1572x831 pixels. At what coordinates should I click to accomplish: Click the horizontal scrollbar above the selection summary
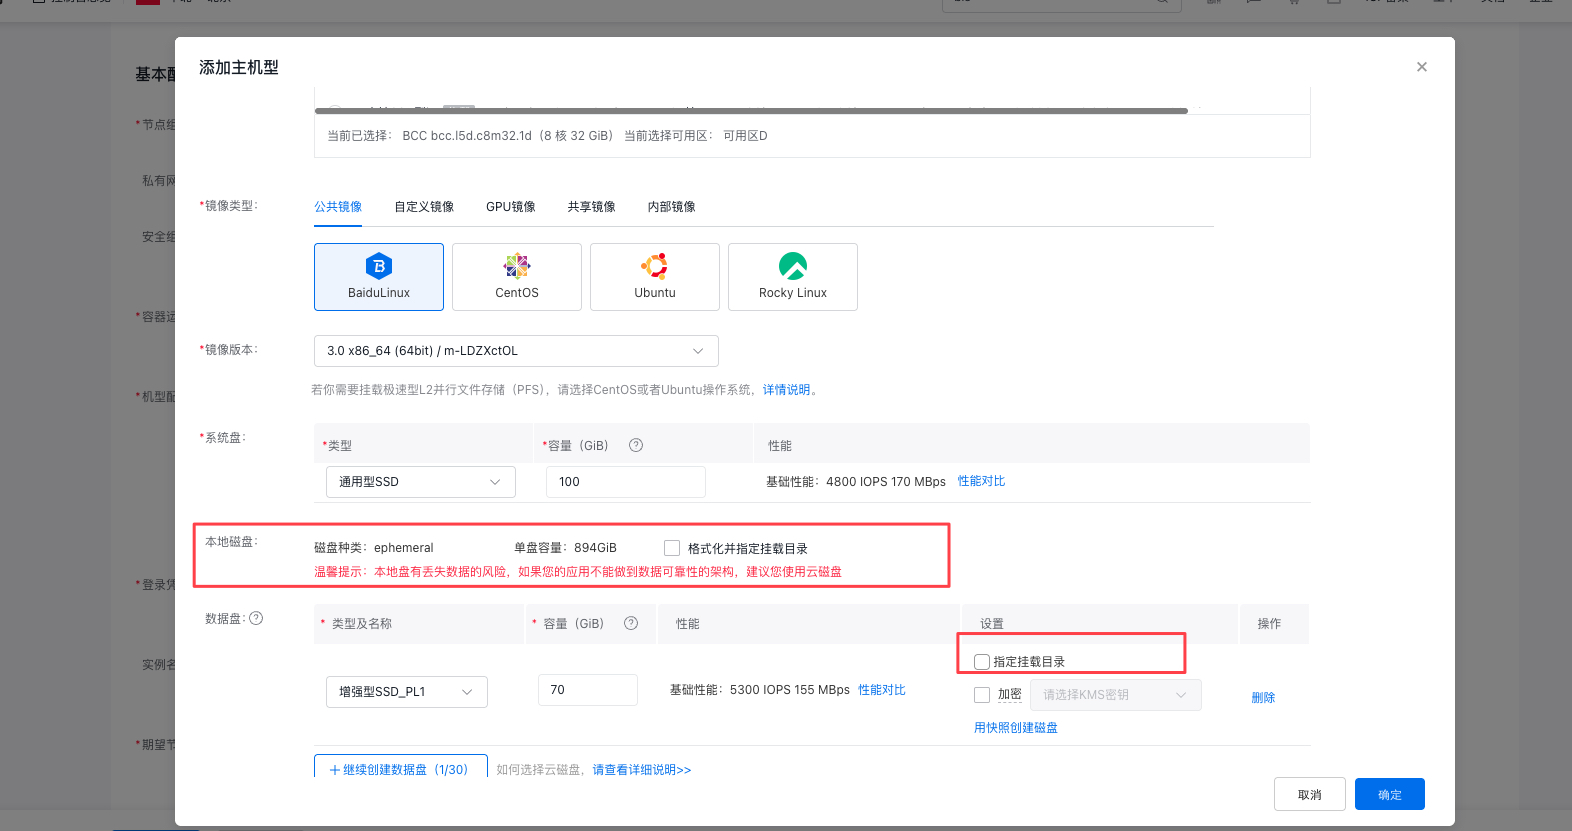[751, 111]
